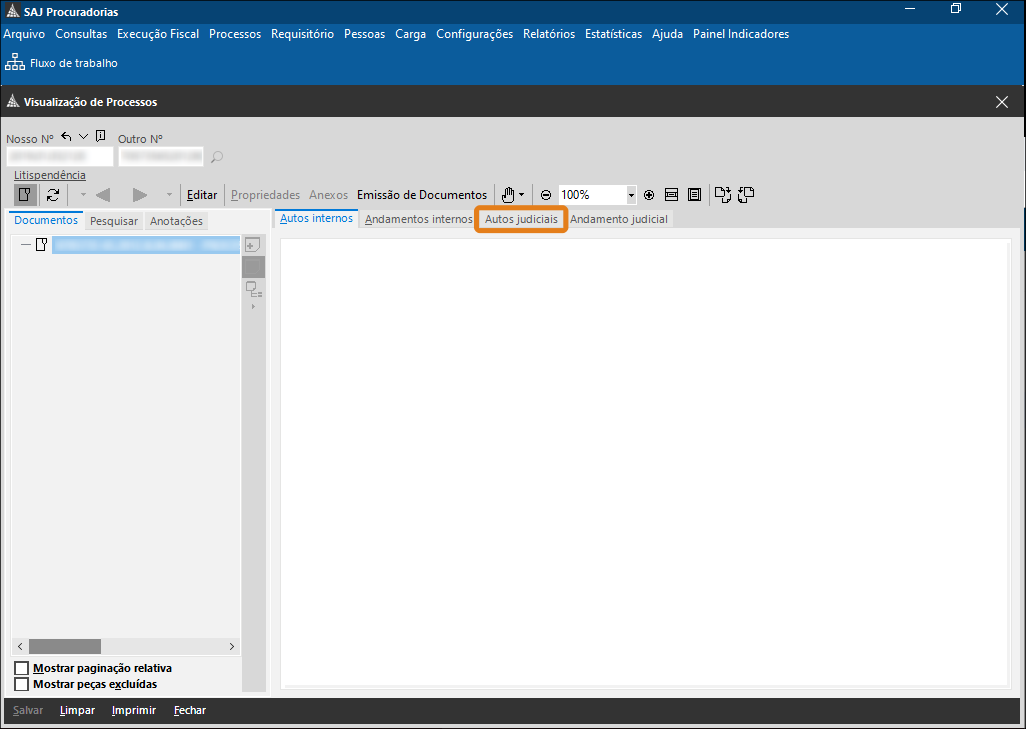Image resolution: width=1026 pixels, height=729 pixels.
Task: Select the hand pan tool
Action: click(508, 195)
